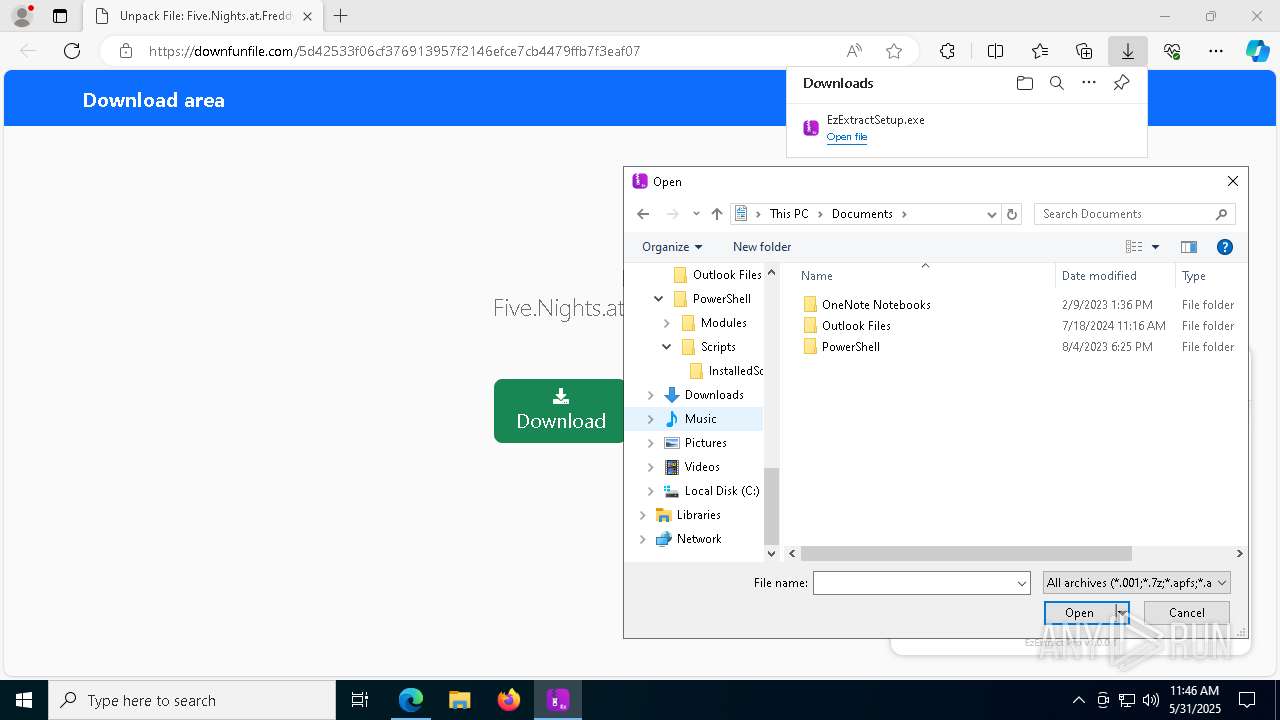This screenshot has width=1280, height=720.
Task: Open Collections icon in Edge toolbar
Action: (1084, 51)
